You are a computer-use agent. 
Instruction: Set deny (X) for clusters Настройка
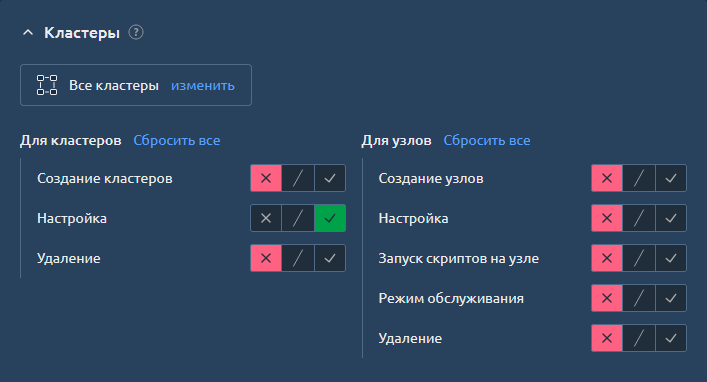tap(266, 218)
